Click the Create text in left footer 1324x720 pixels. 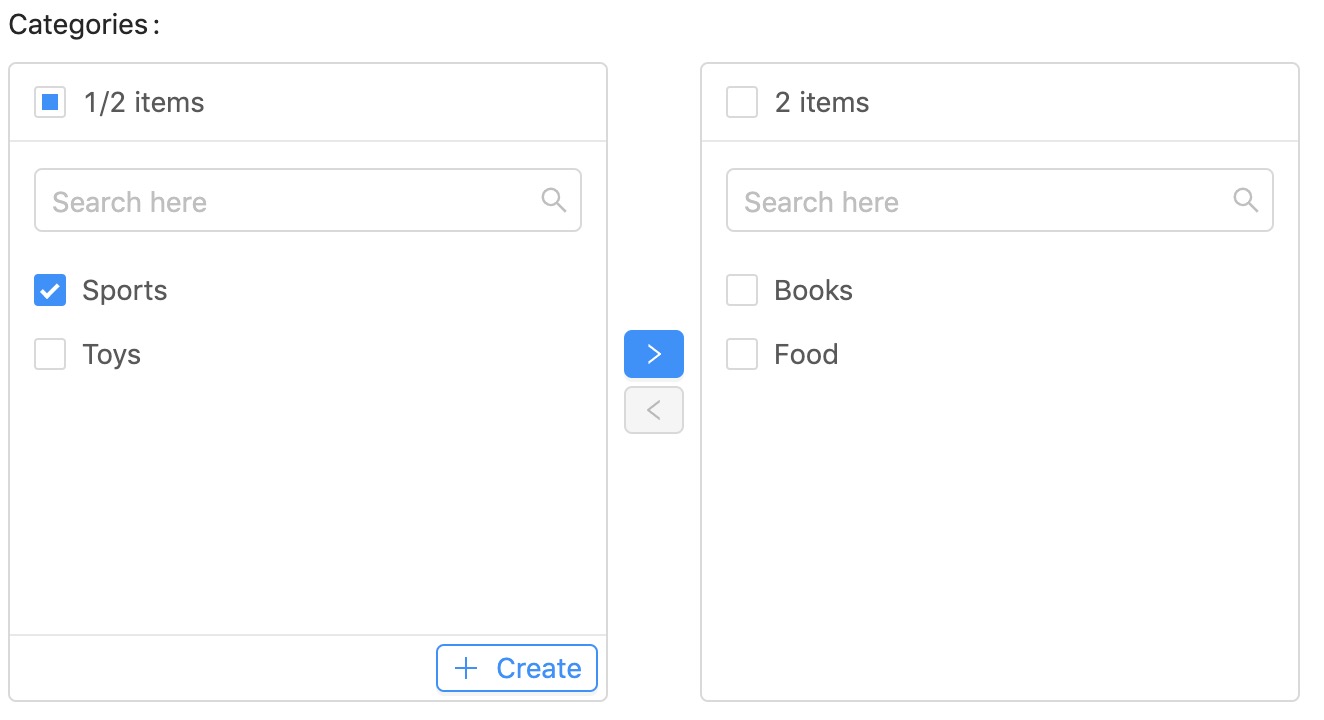539,668
